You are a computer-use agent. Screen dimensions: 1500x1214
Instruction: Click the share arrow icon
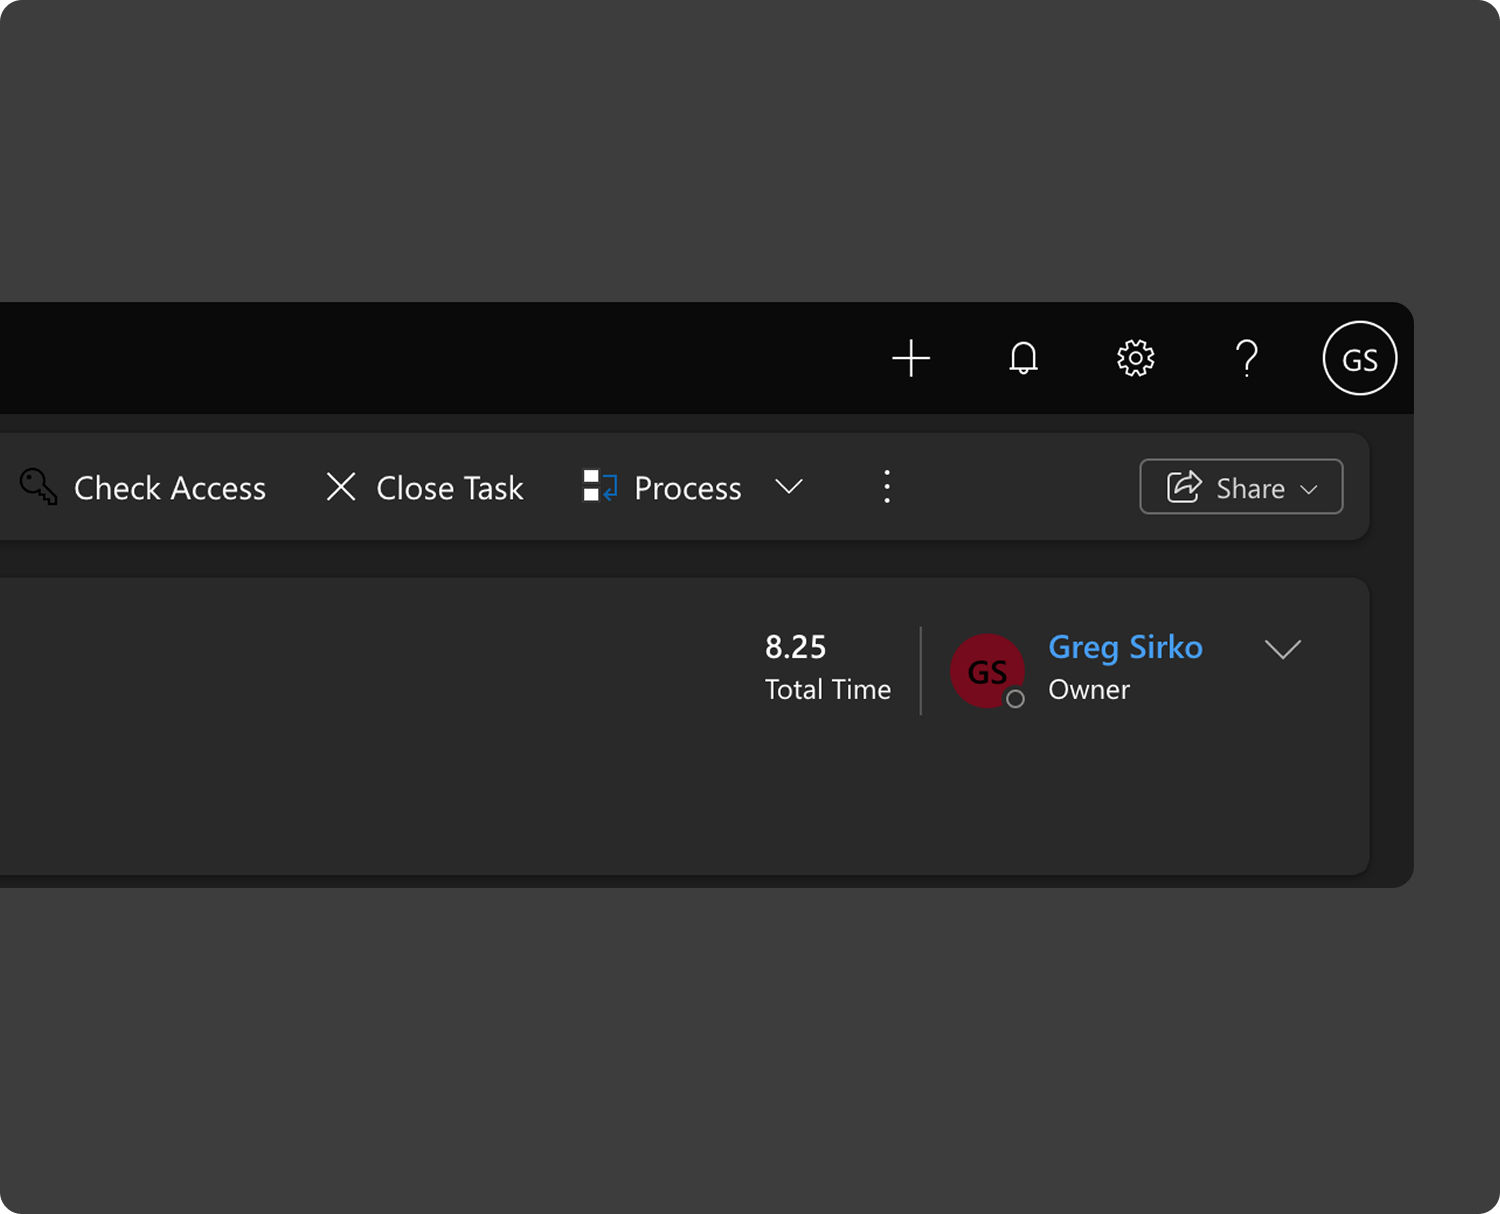pos(1184,487)
